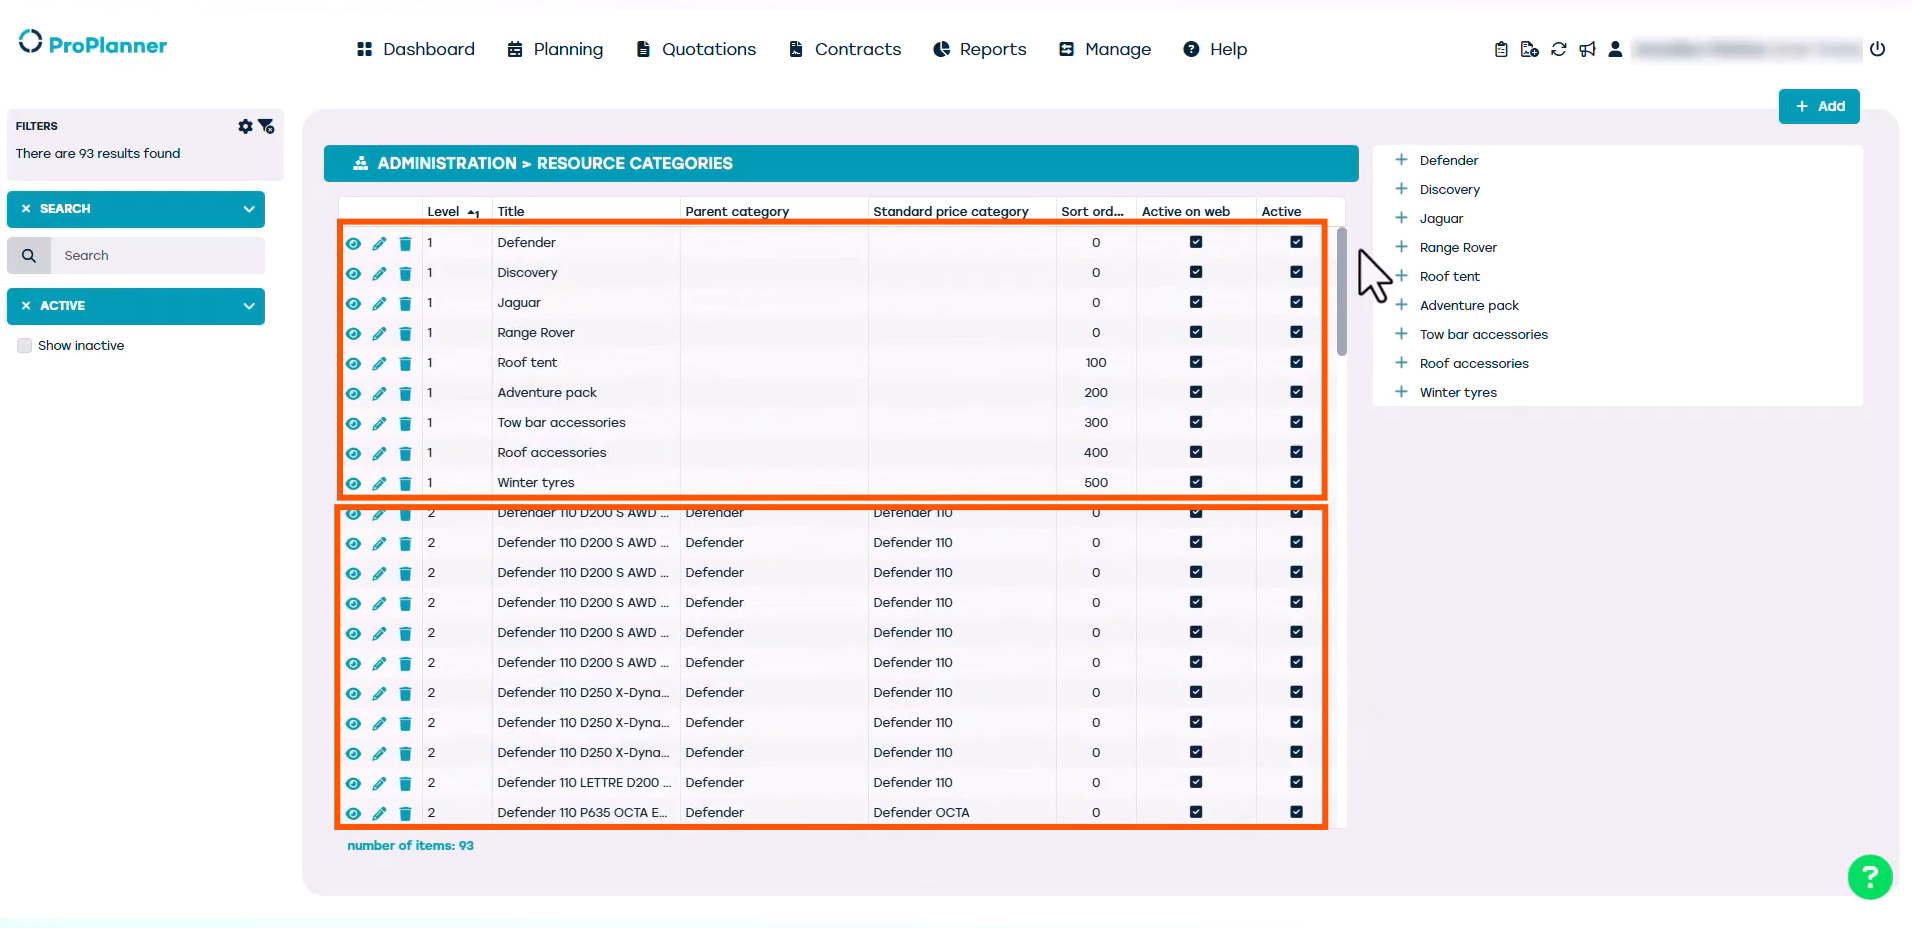Expand the Jaguar tree node
Viewport: 1912px width, 928px height.
pos(1401,218)
